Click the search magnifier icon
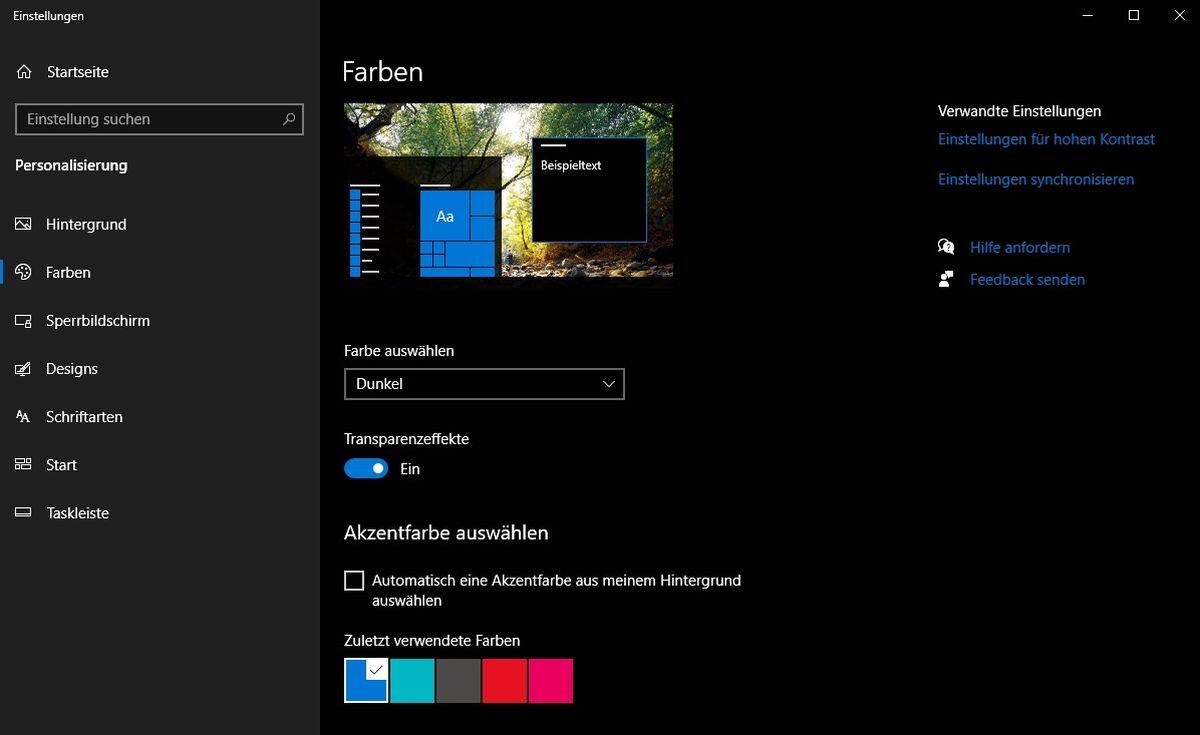The width and height of the screenshot is (1200, 735). point(289,119)
